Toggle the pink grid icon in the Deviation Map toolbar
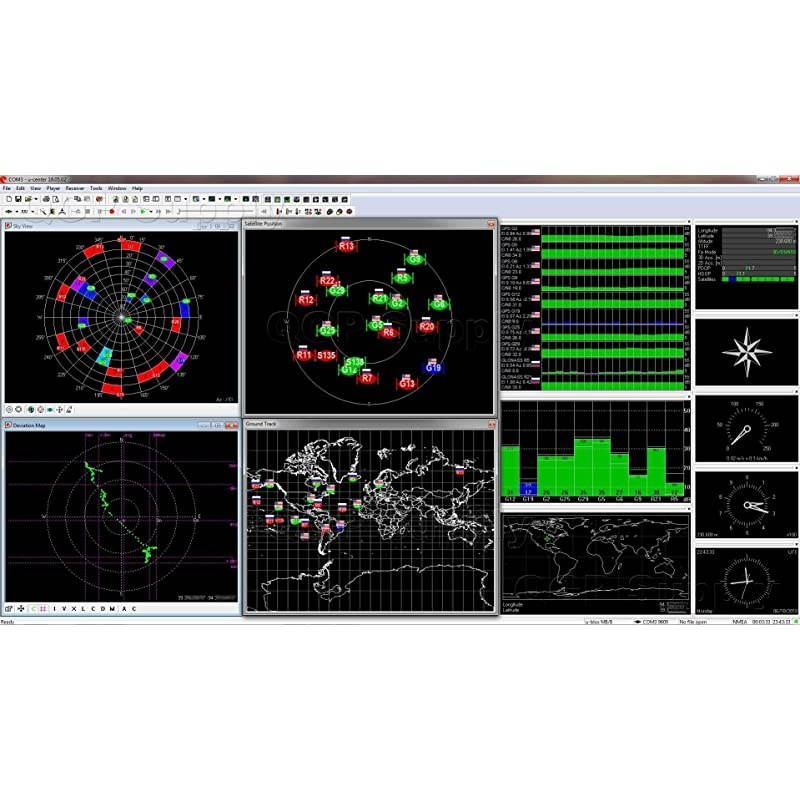The width and height of the screenshot is (800, 800). 43,609
